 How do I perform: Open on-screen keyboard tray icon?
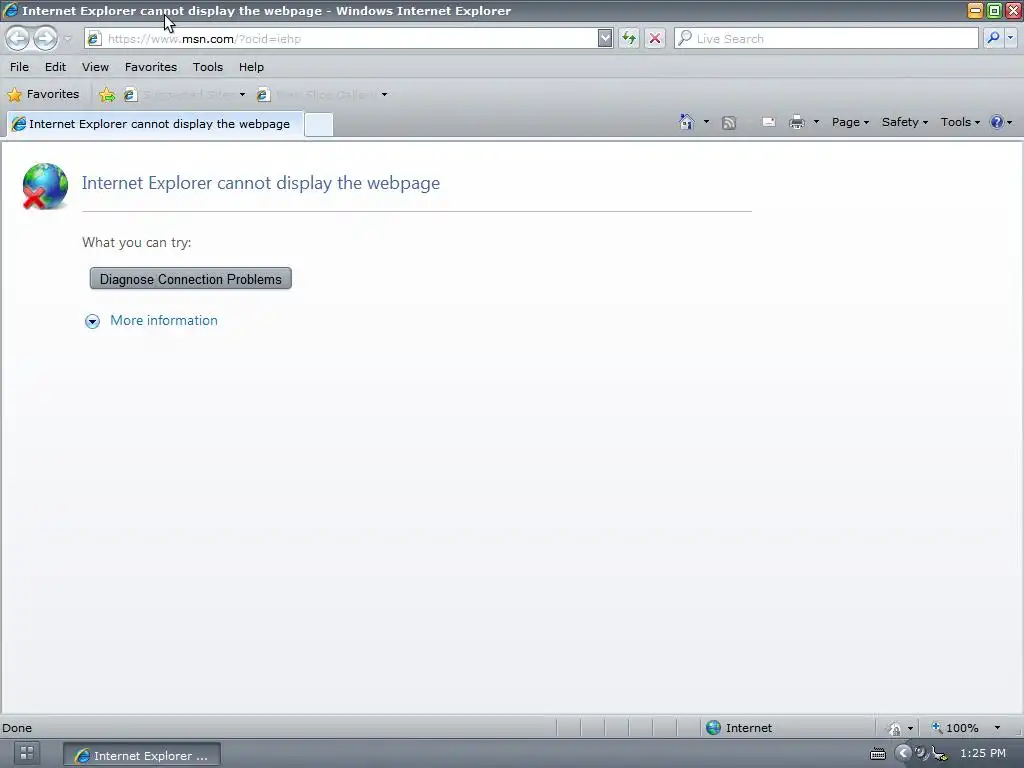point(878,754)
